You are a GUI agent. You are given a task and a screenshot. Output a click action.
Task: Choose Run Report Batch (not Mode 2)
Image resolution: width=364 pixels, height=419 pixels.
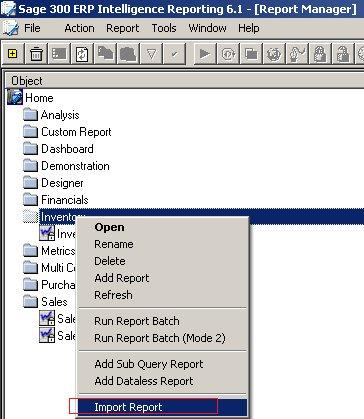[x=163, y=321]
